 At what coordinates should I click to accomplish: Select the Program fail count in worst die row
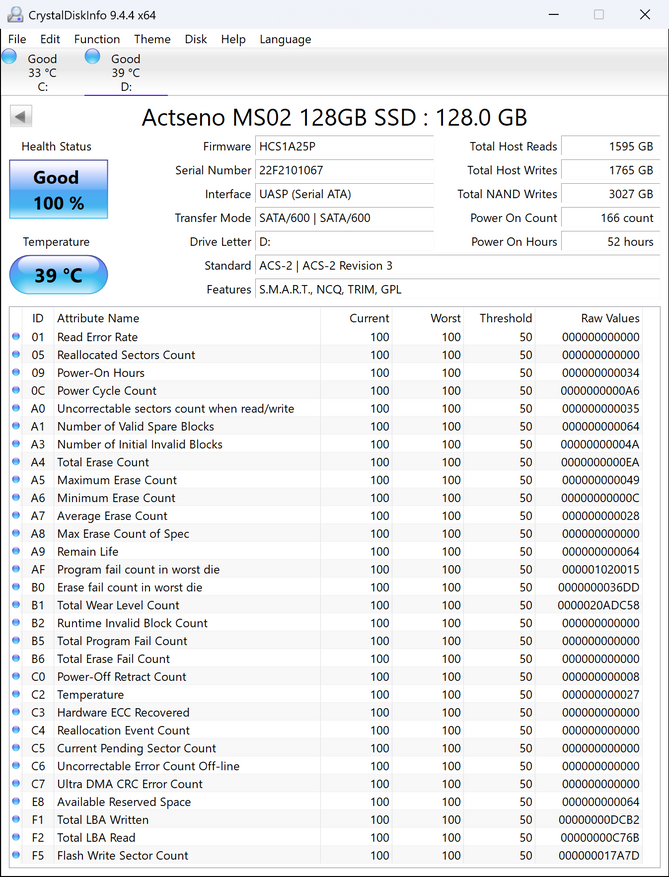tap(326, 569)
